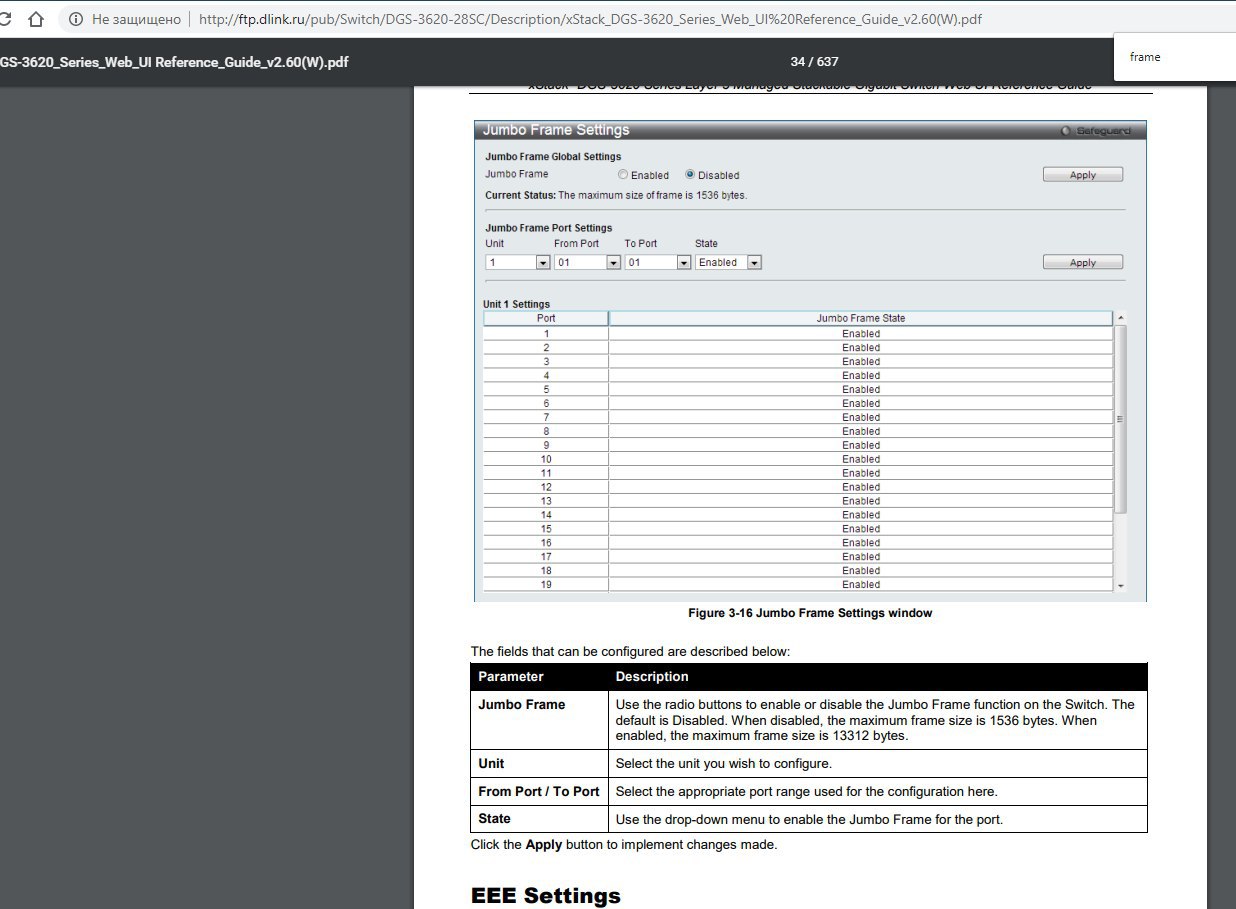Click the Port column header

(546, 318)
